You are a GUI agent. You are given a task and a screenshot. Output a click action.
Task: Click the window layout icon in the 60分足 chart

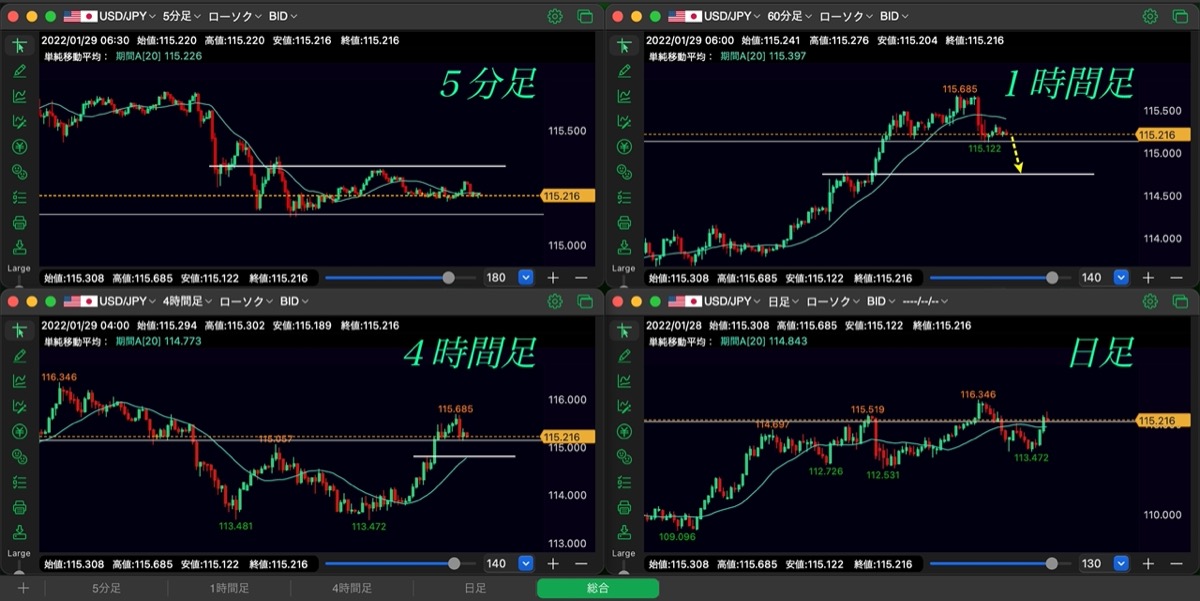coord(1180,16)
